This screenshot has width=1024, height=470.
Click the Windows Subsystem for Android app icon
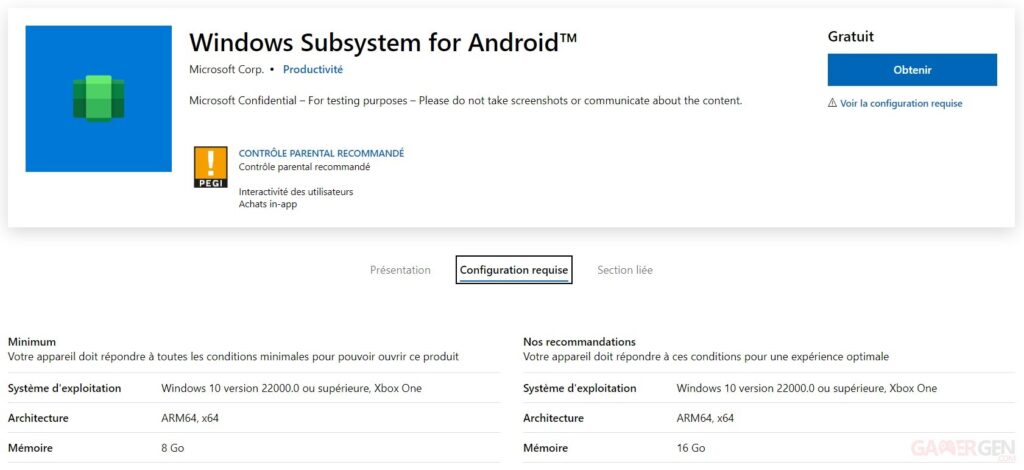click(x=99, y=99)
